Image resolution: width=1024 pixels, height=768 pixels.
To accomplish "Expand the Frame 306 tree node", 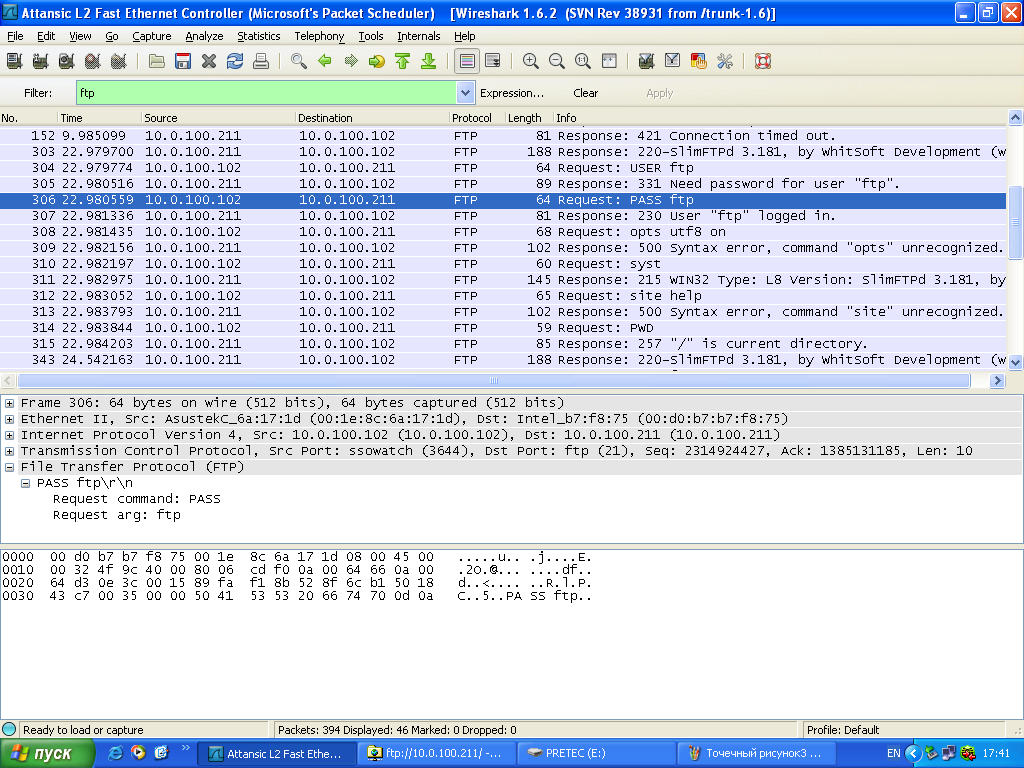I will point(10,404).
